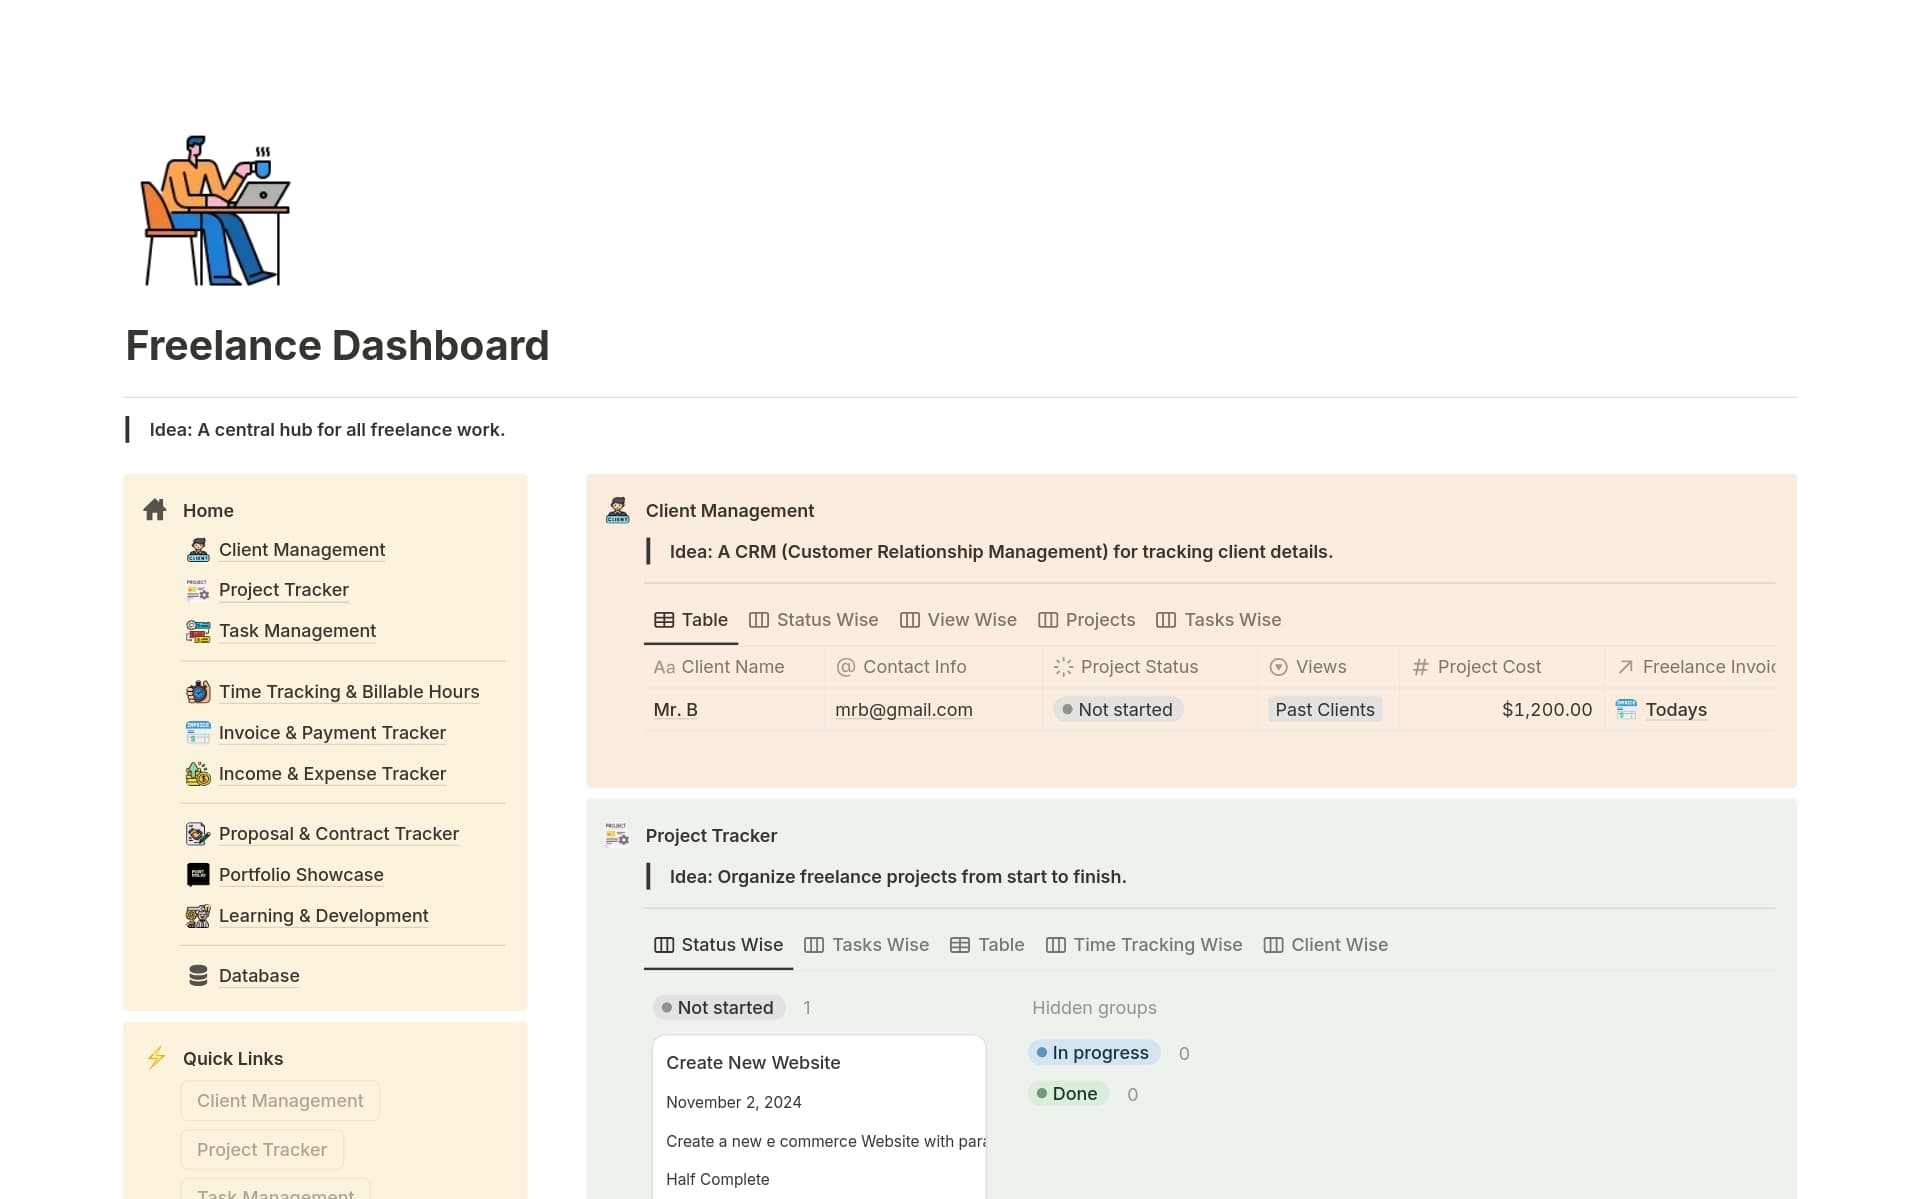This screenshot has width=1920, height=1199.
Task: Click the Home icon in the sidebar
Action: (155, 510)
